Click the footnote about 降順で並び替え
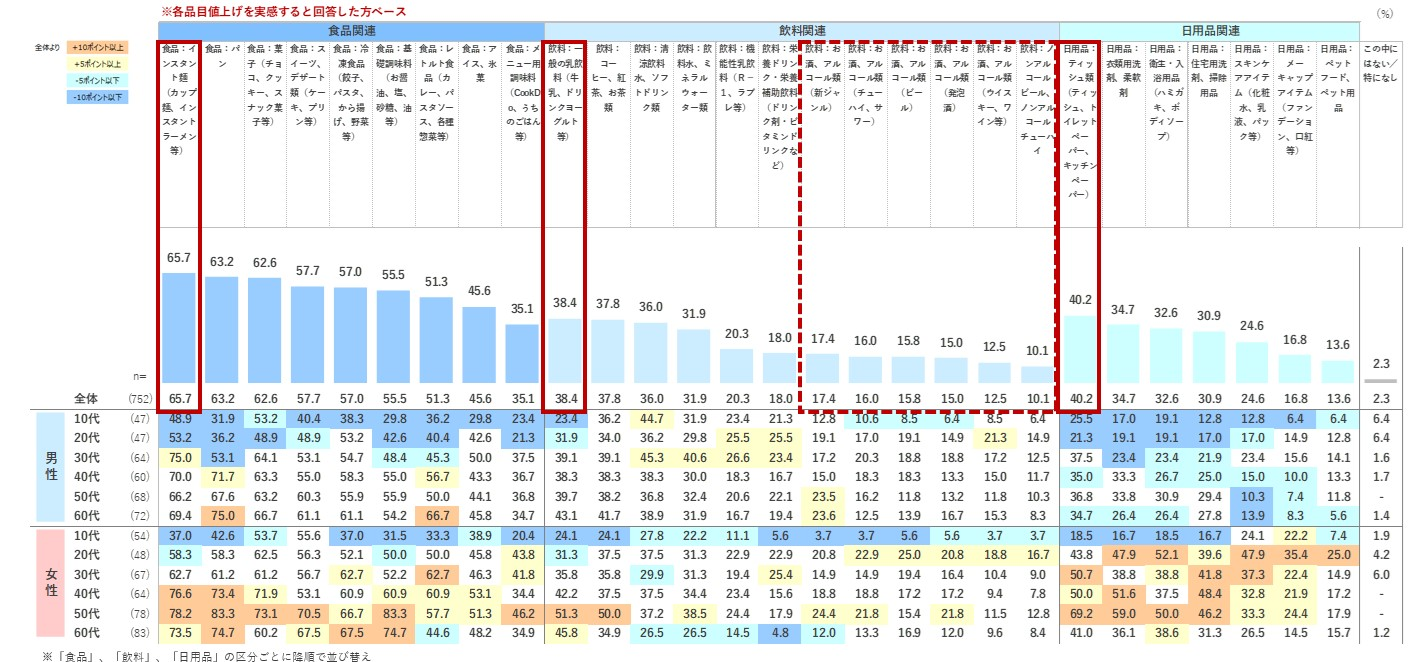This screenshot has width=1427, height=662. [210, 655]
